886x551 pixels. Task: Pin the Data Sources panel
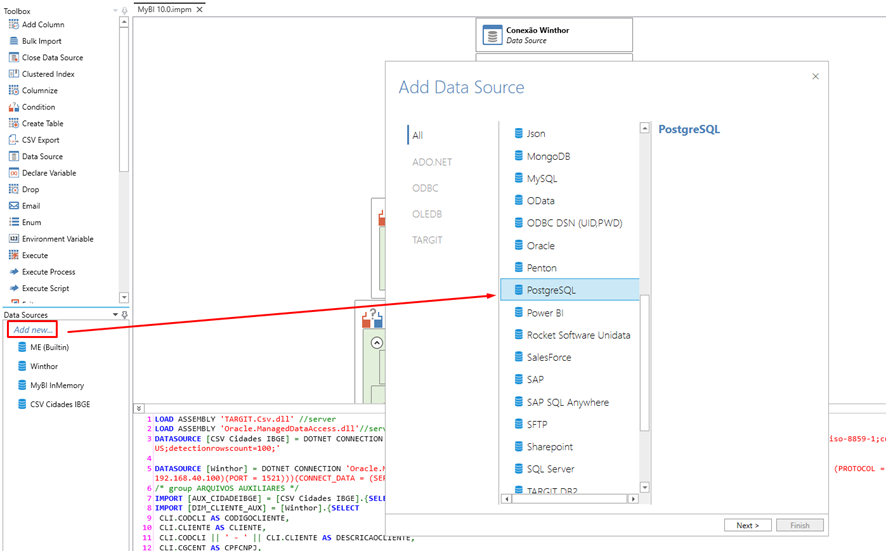(124, 314)
